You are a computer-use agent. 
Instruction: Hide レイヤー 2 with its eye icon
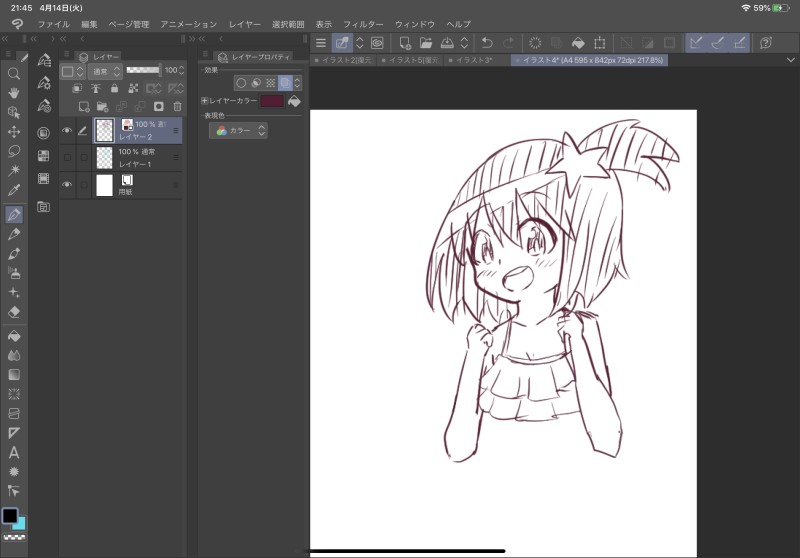coord(67,130)
